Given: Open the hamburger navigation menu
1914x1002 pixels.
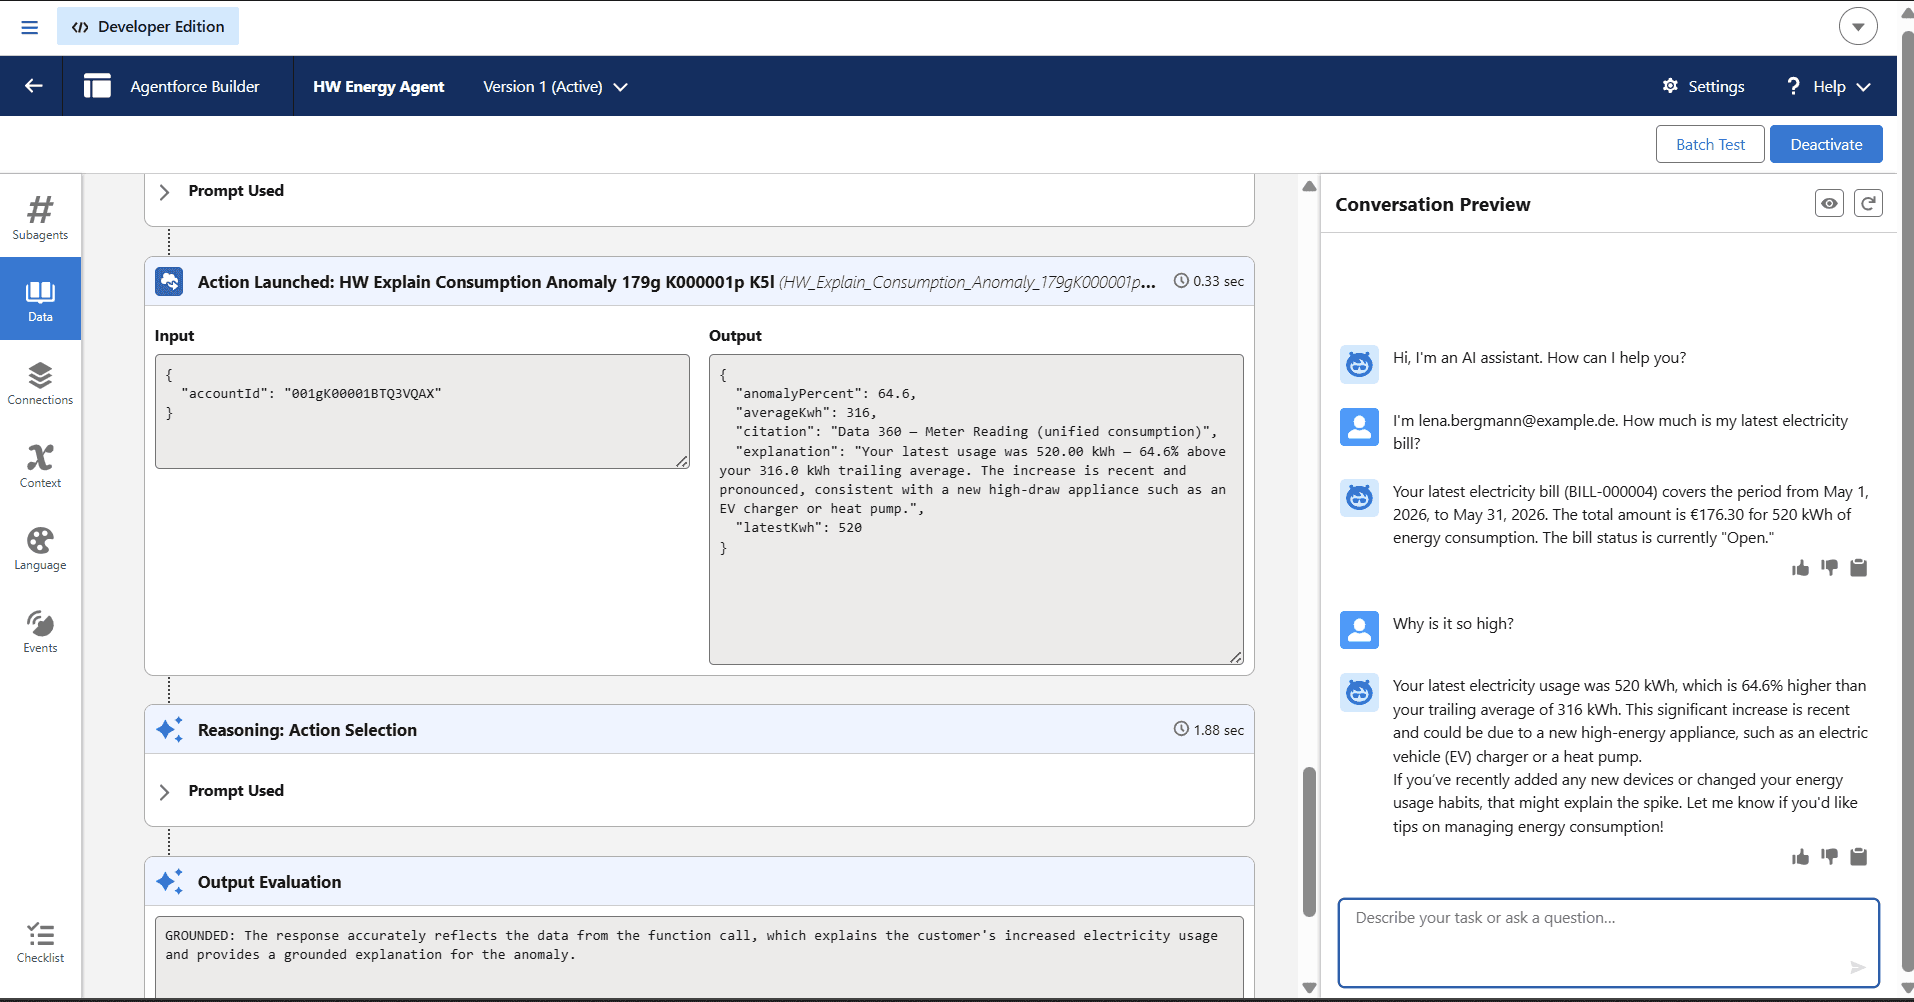Looking at the screenshot, I should pyautogui.click(x=30, y=27).
